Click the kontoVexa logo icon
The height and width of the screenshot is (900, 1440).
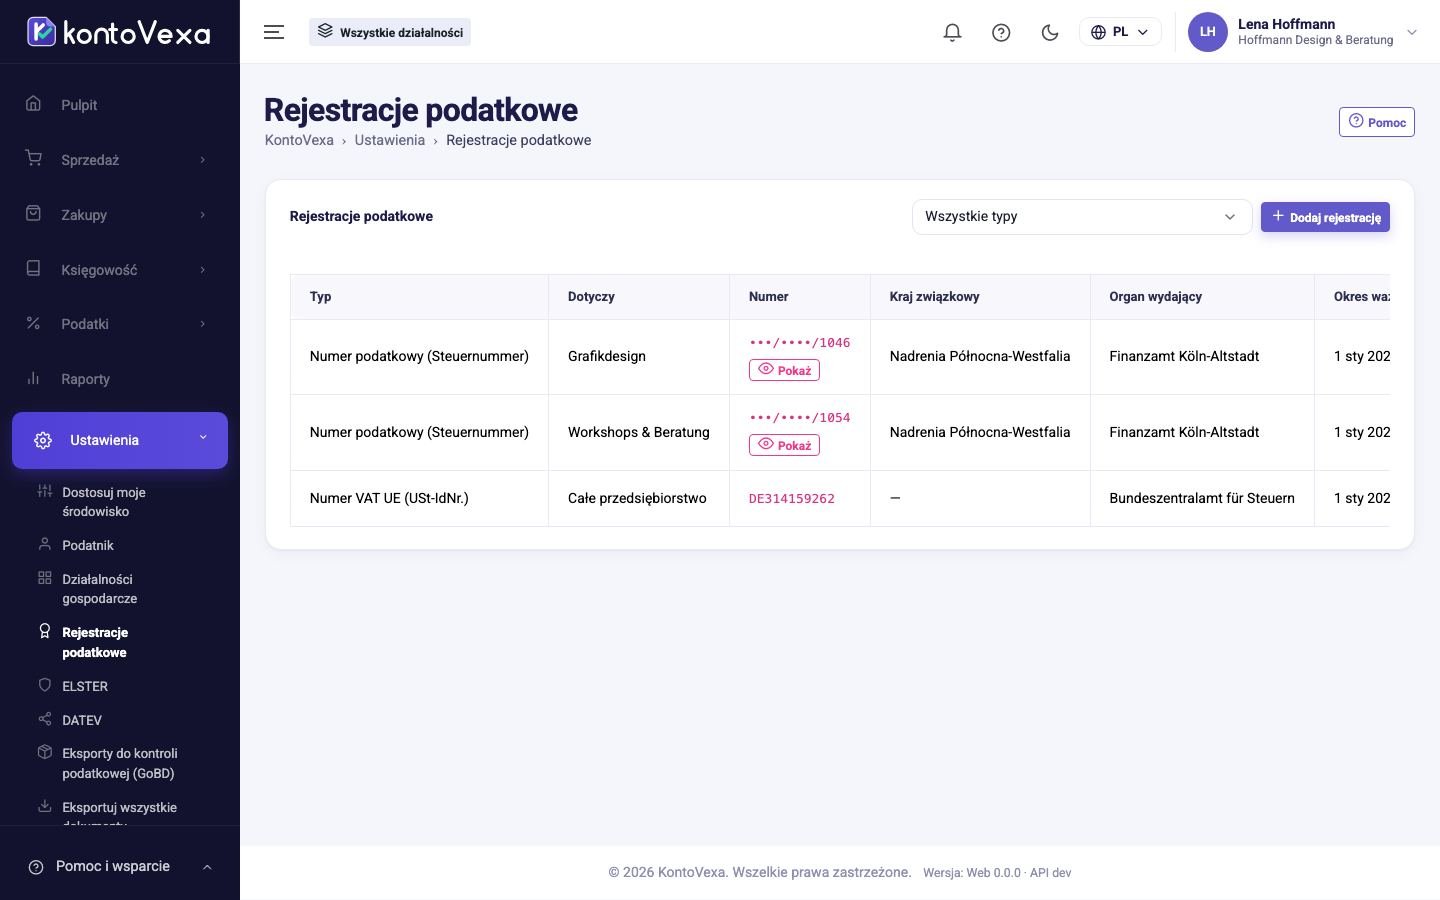tap(41, 32)
